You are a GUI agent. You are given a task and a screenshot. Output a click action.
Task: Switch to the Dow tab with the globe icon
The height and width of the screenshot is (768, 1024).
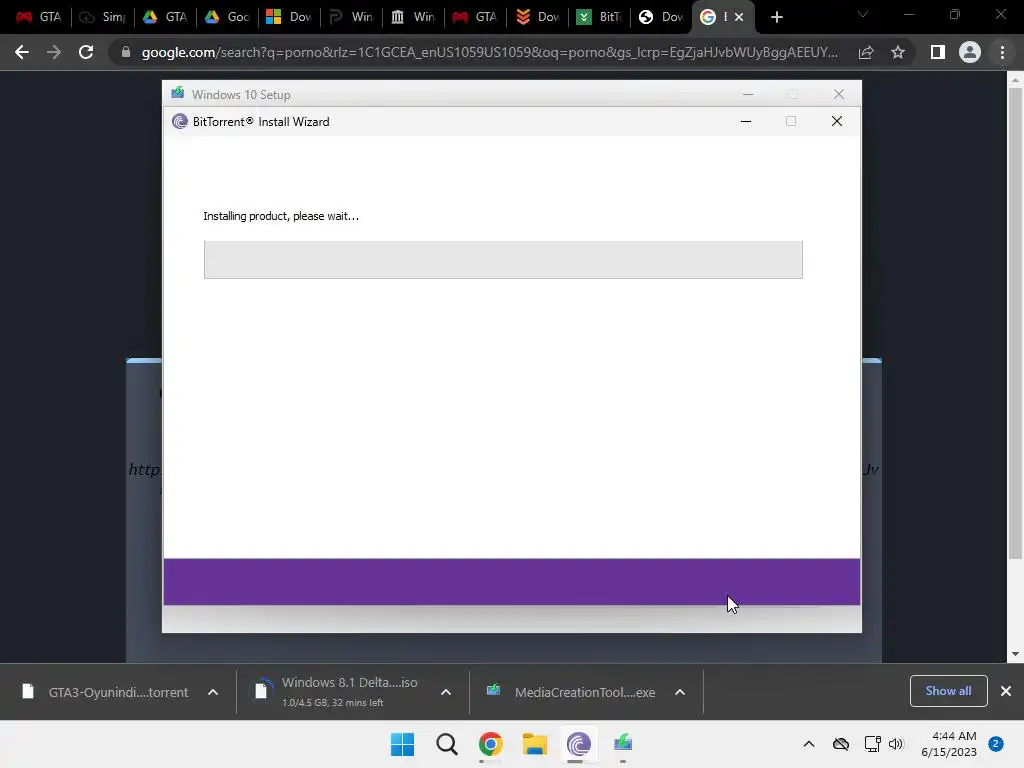point(661,17)
